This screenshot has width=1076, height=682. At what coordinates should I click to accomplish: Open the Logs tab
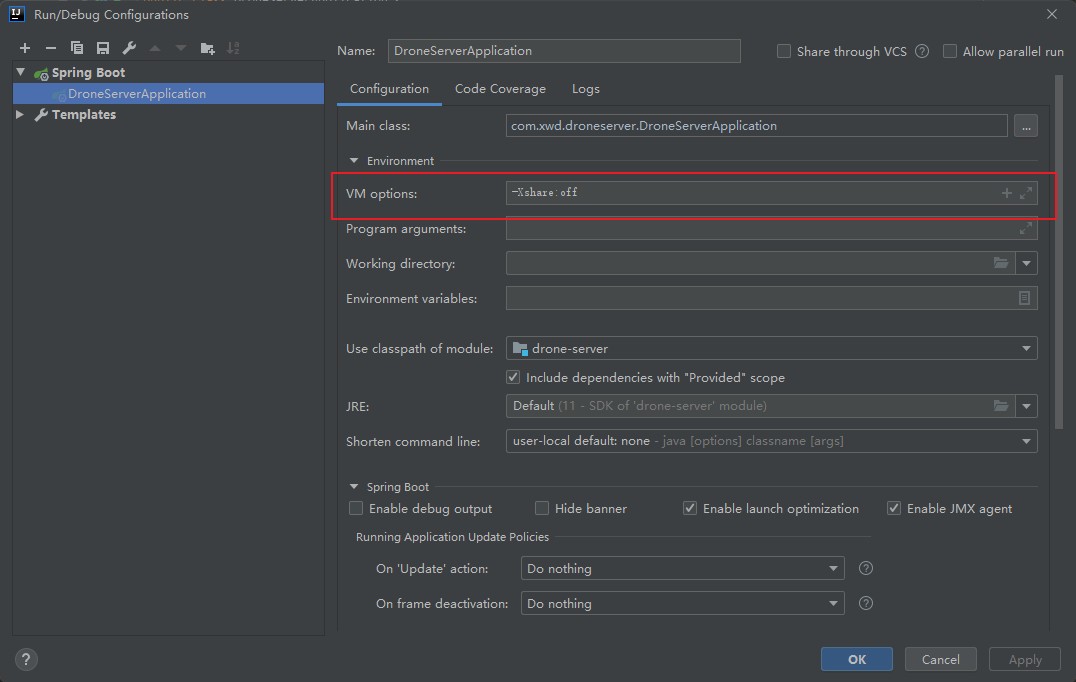pos(586,89)
